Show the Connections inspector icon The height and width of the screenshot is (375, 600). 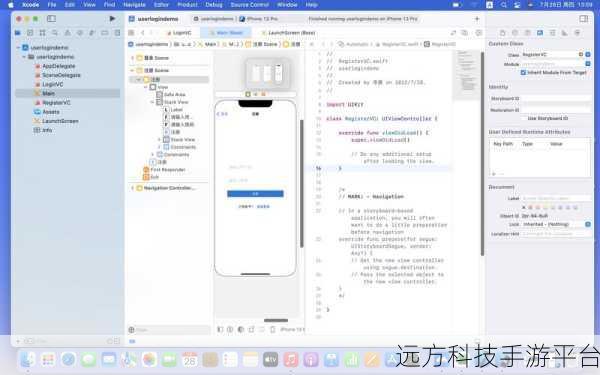coord(577,33)
